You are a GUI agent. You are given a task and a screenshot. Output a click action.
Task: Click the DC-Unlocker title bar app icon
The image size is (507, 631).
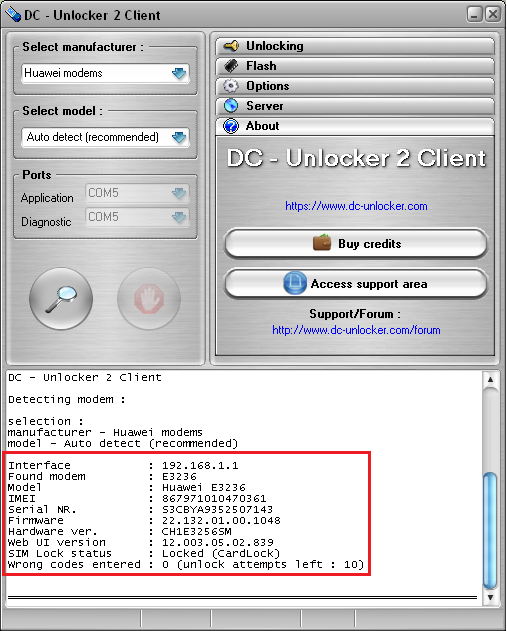[x=12, y=15]
